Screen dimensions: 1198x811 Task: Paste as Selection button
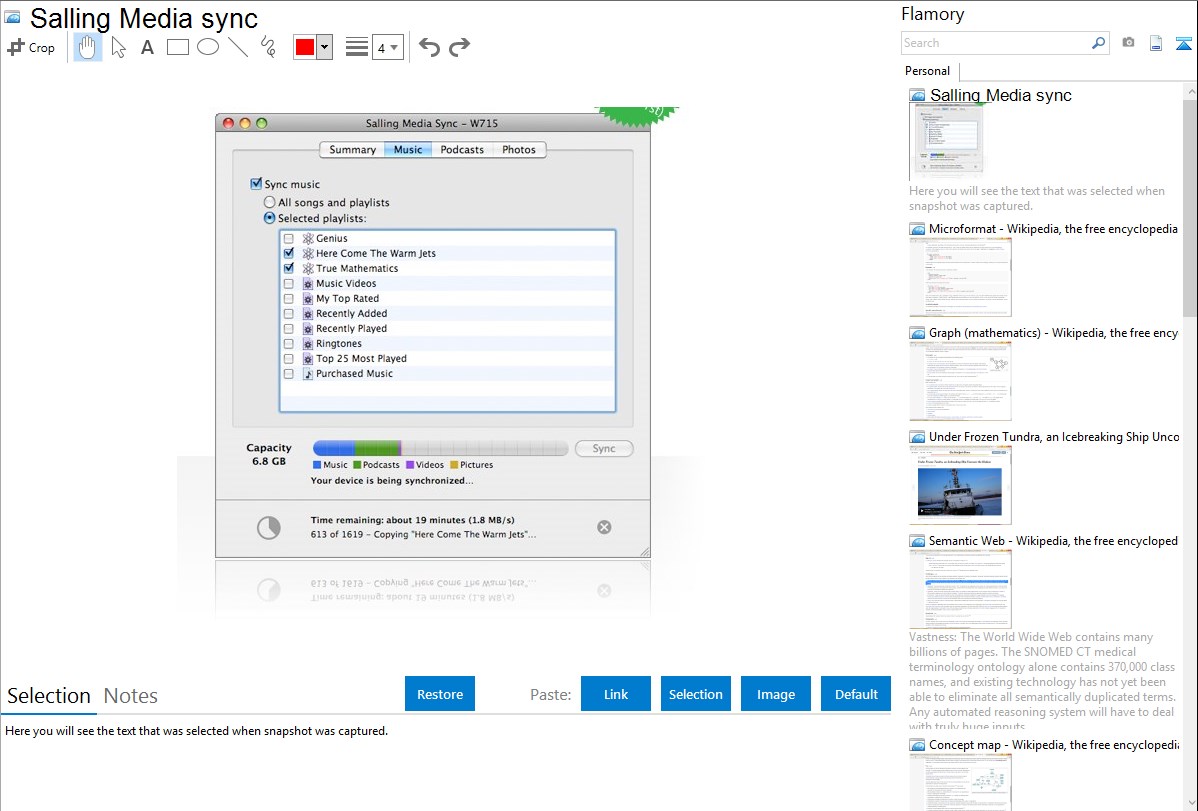click(696, 694)
